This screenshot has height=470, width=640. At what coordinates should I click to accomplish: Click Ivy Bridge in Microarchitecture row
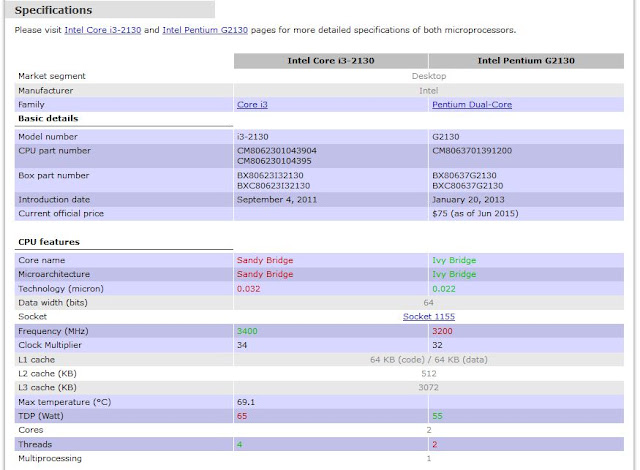pyautogui.click(x=454, y=274)
